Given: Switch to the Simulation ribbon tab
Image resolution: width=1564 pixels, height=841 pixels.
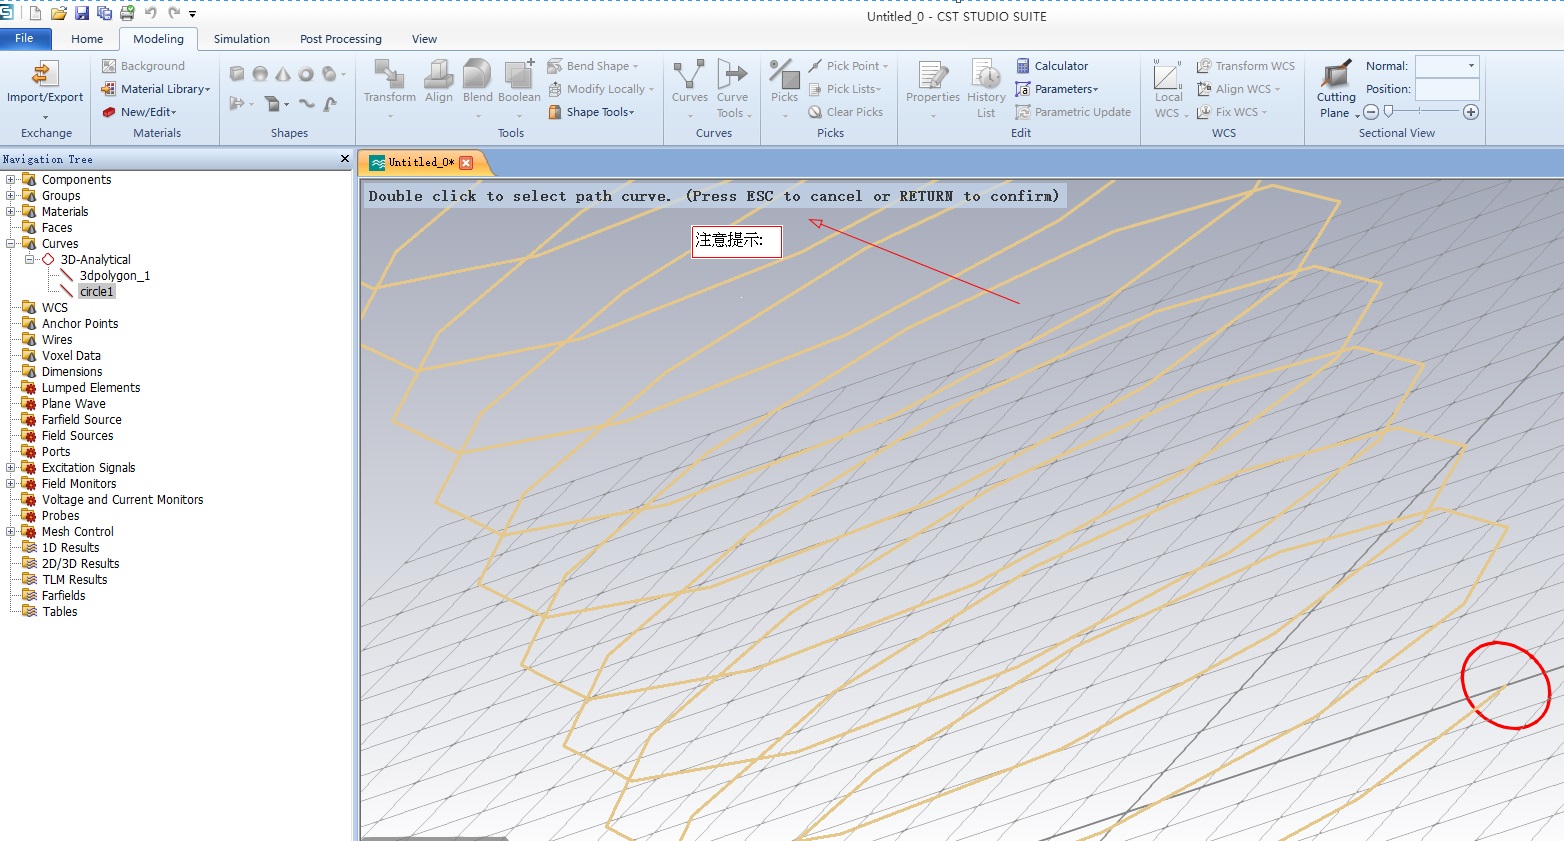Looking at the screenshot, I should point(241,39).
